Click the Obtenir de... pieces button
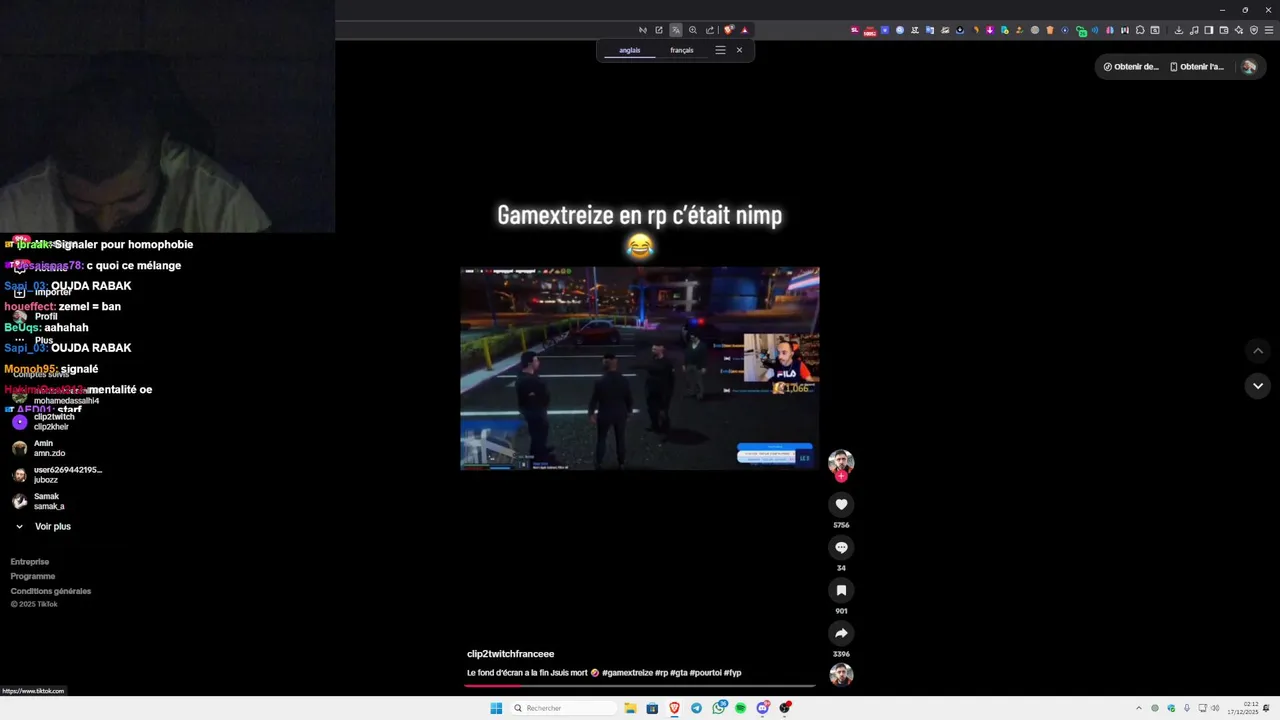Image resolution: width=1280 pixels, height=720 pixels. 1131,67
